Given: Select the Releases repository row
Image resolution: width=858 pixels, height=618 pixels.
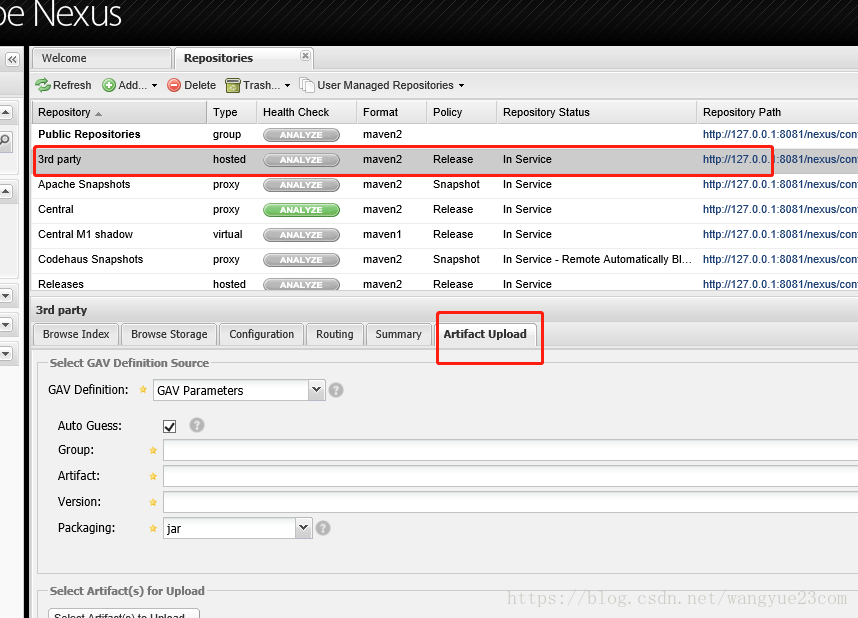Looking at the screenshot, I should coord(444,284).
